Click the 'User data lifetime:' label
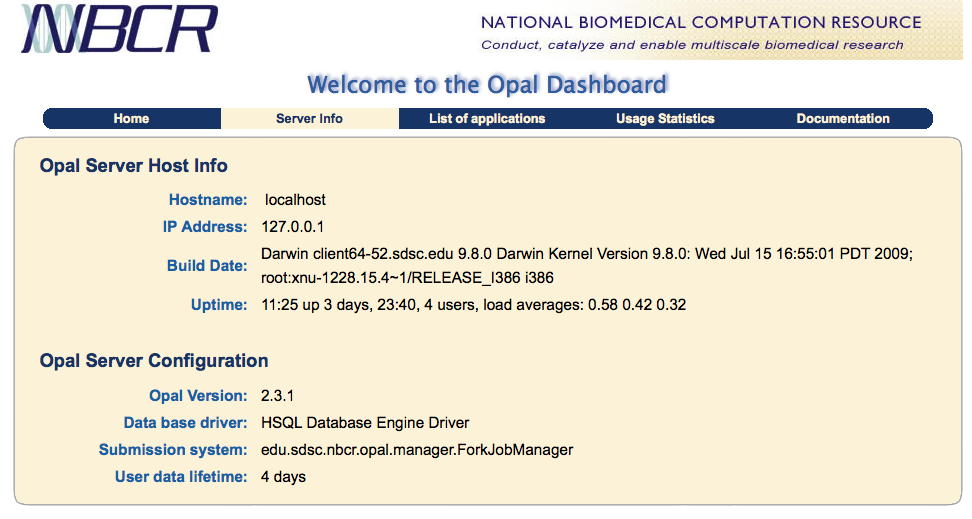This screenshot has width=972, height=519. point(181,477)
